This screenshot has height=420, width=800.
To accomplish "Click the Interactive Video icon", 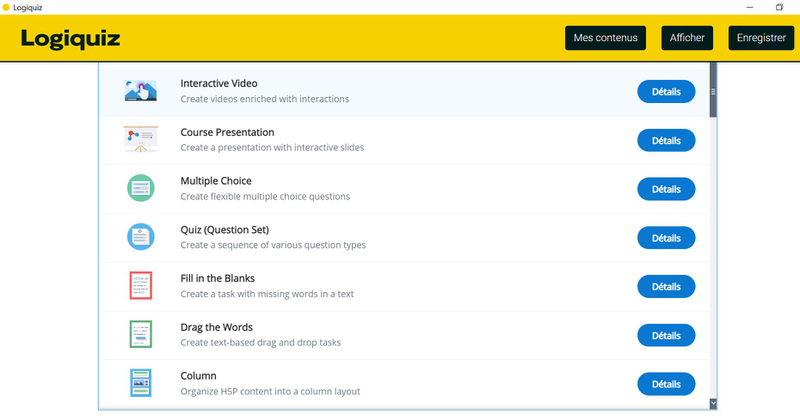I will coord(140,91).
